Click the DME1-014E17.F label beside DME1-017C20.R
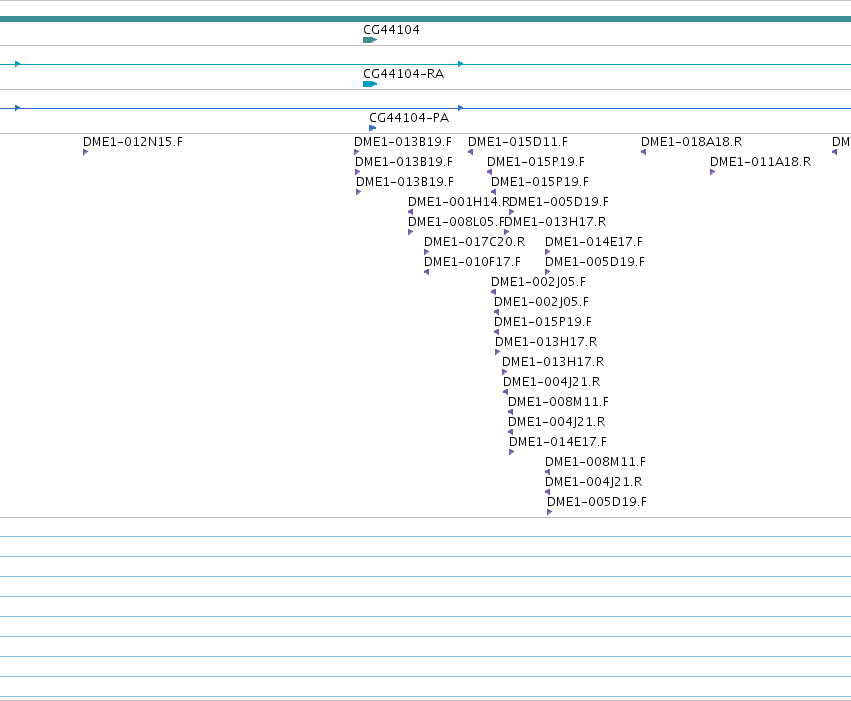Viewport: 851px width, 701px height. [594, 242]
